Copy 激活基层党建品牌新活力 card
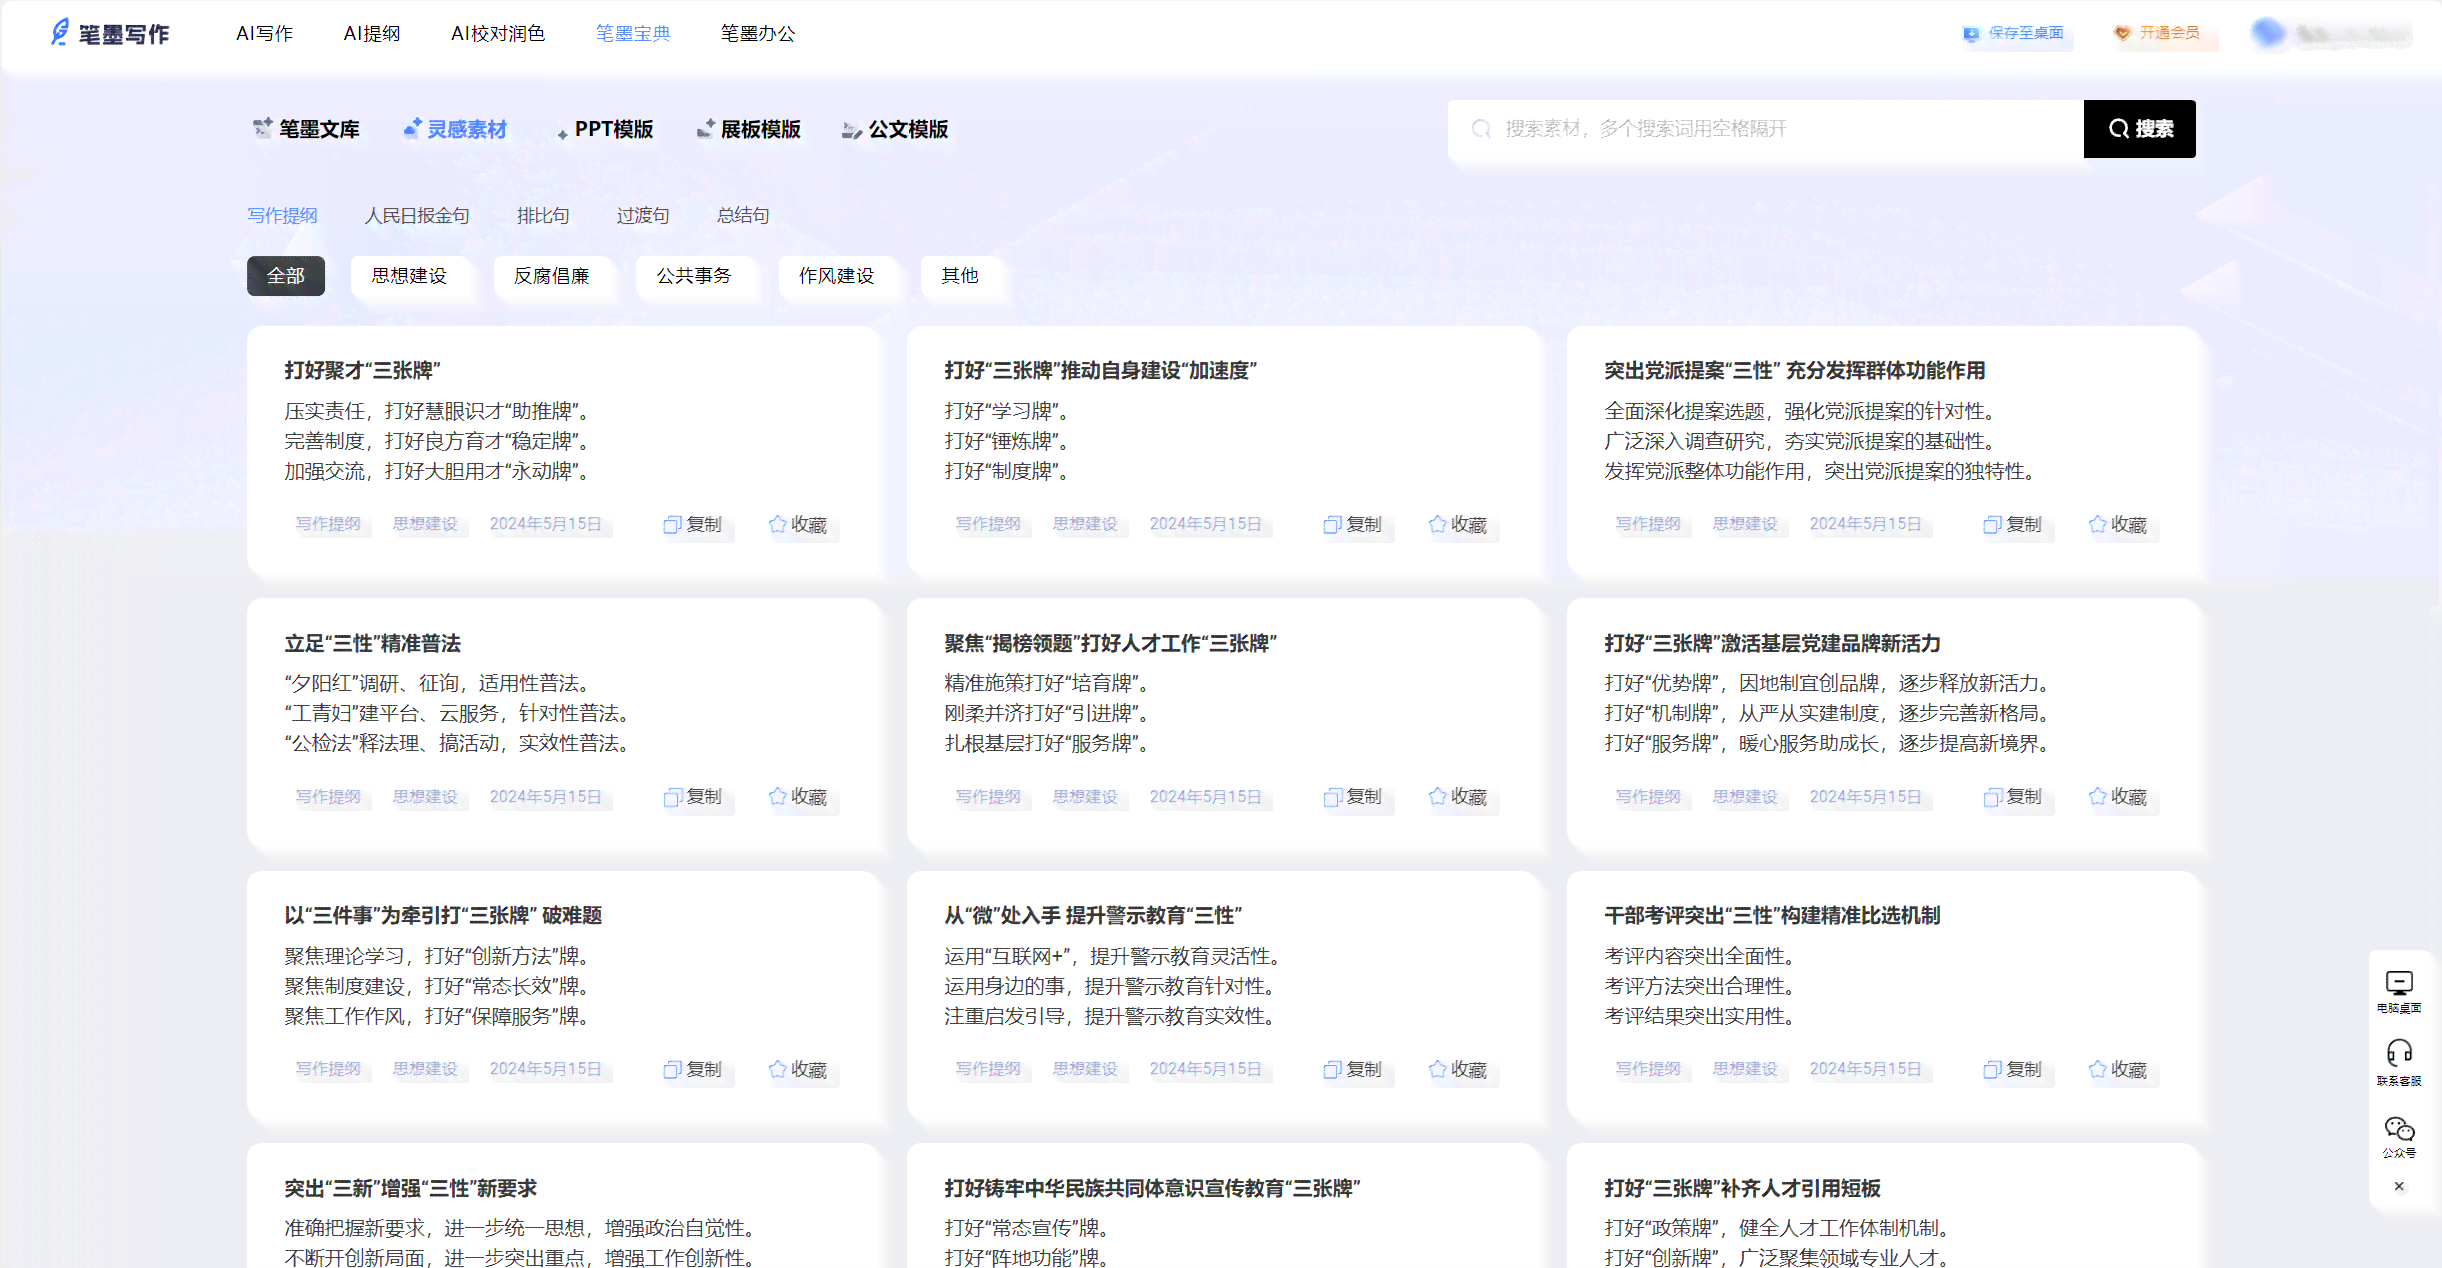Viewport: 2442px width, 1268px height. 2013,796
